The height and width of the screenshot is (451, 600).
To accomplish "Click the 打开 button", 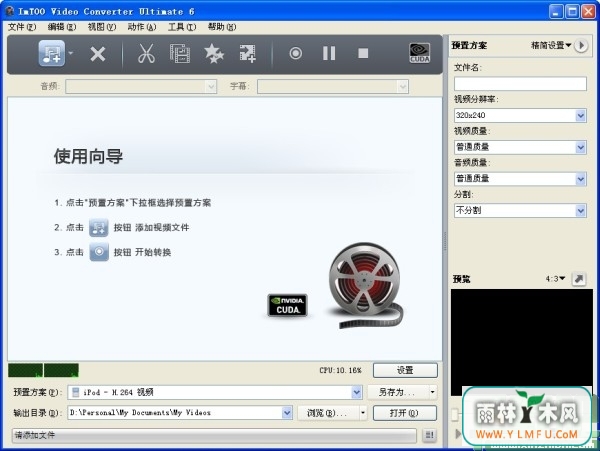I will click(x=404, y=413).
